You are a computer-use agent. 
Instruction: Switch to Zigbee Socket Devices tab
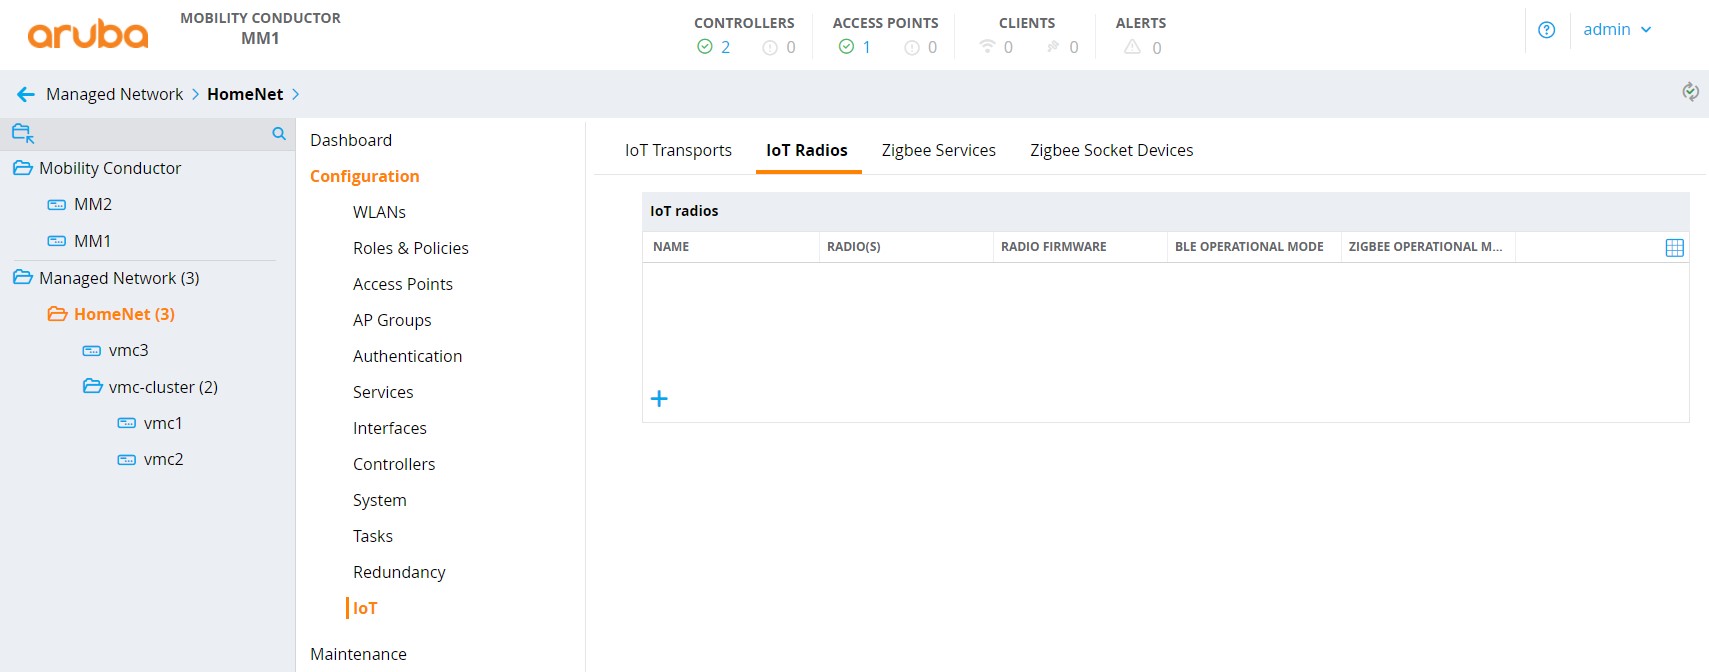pyautogui.click(x=1112, y=150)
